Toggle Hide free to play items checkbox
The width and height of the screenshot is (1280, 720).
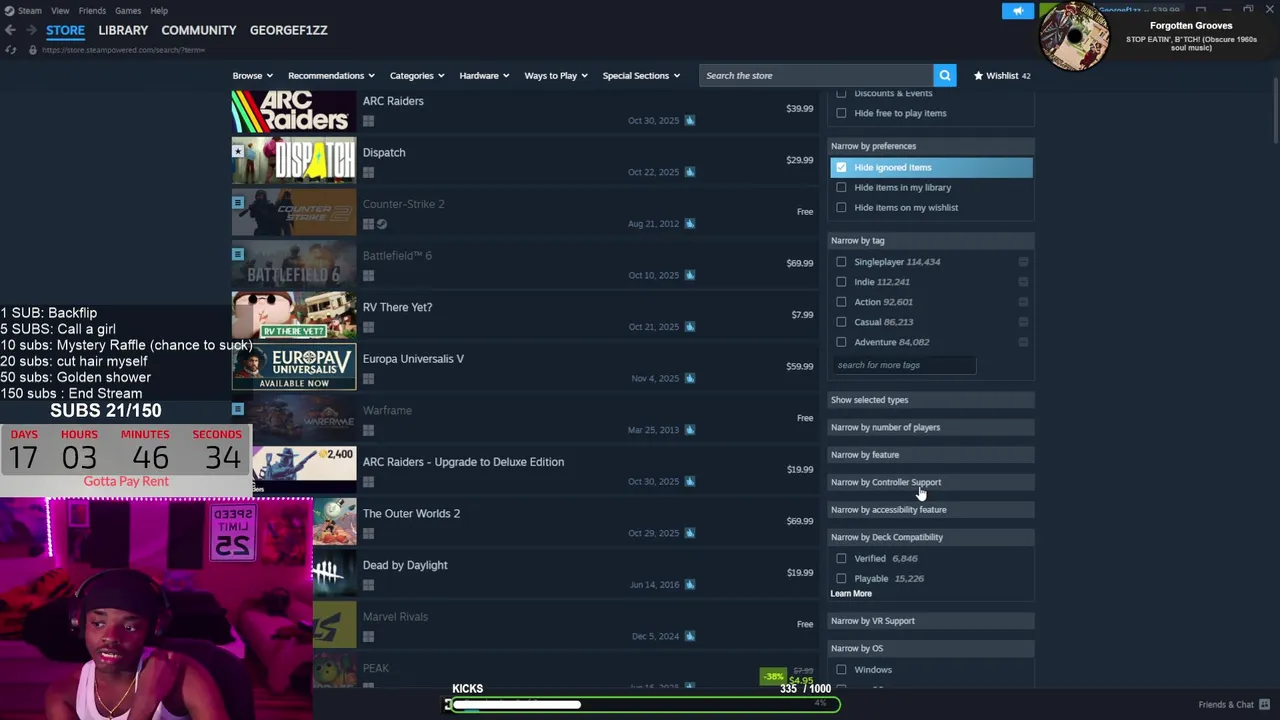click(841, 113)
